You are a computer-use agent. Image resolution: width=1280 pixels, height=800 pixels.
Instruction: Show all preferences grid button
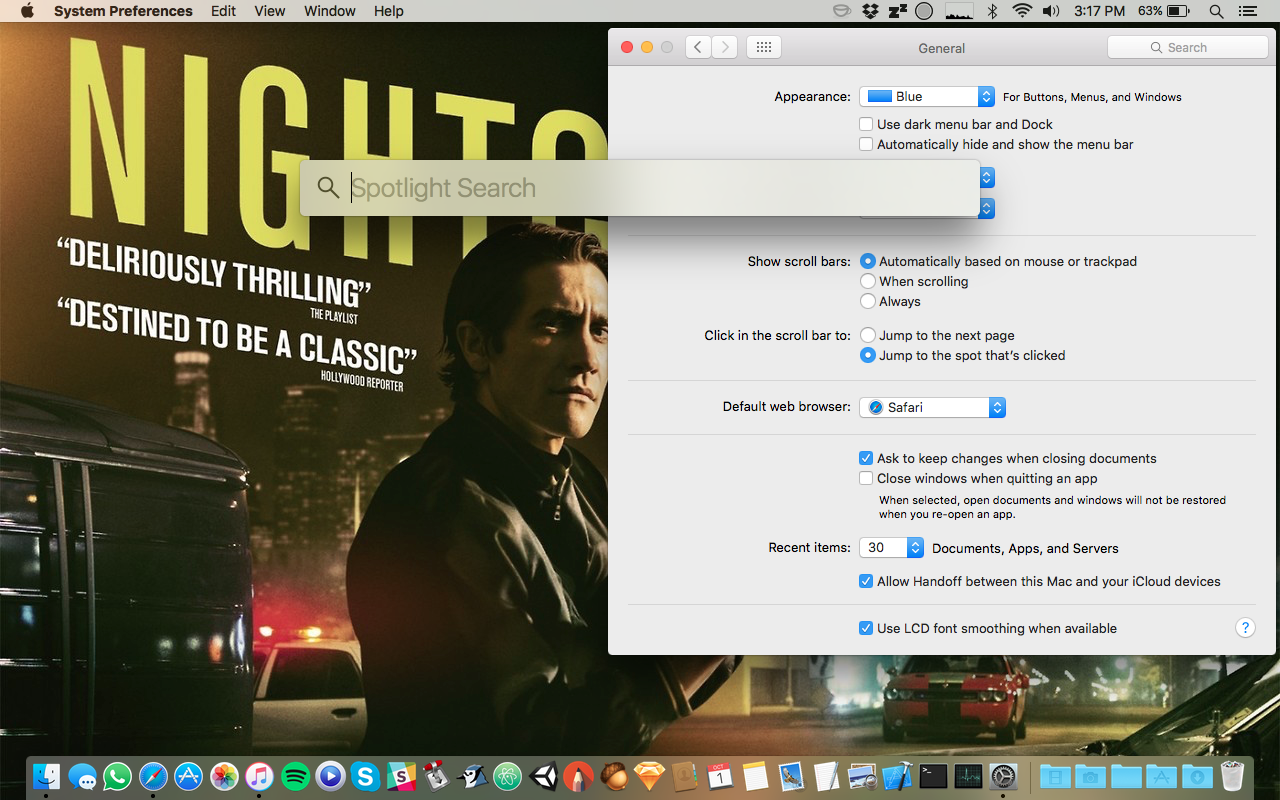coord(764,47)
